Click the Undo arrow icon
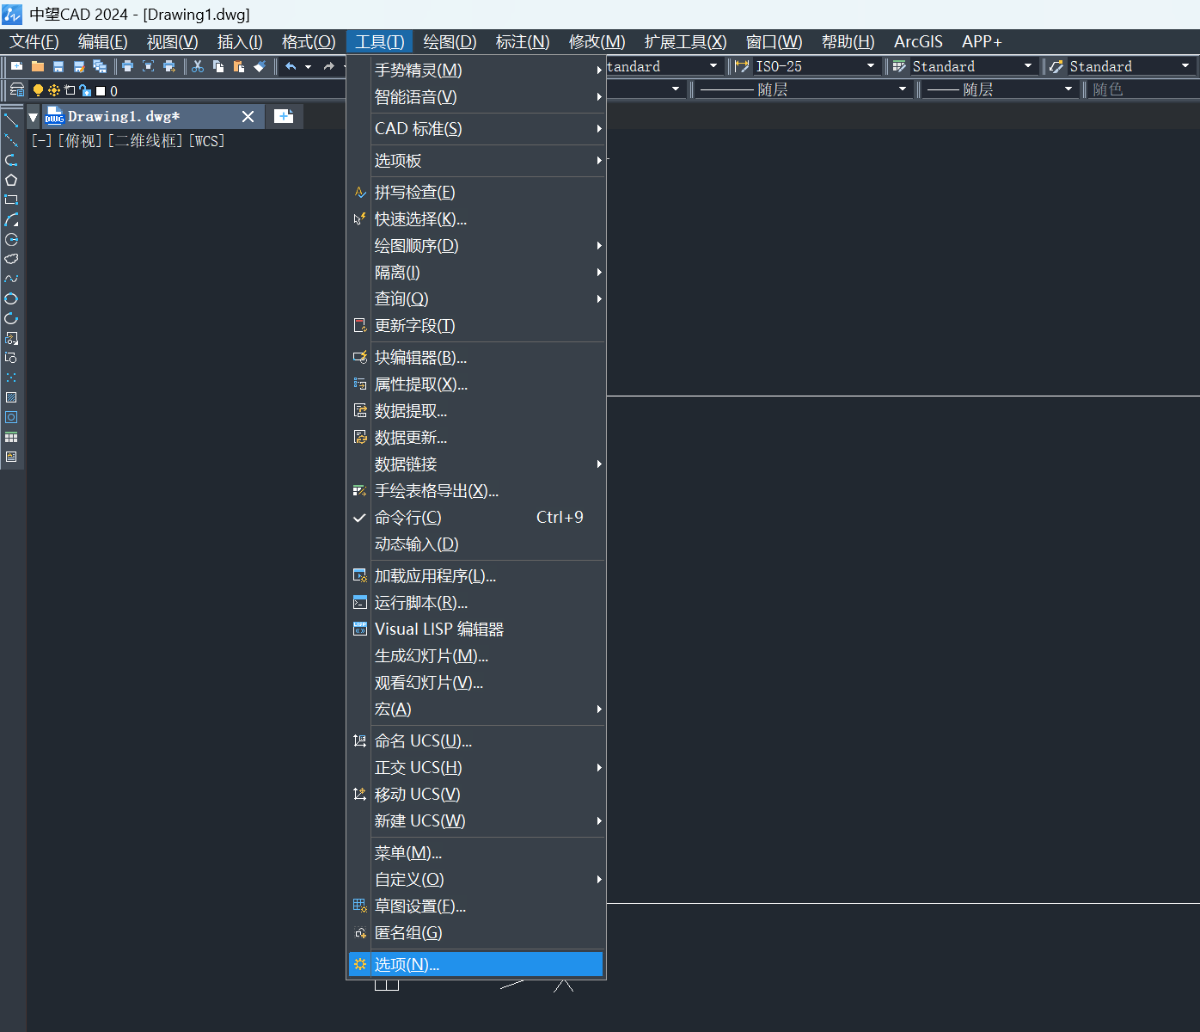The height and width of the screenshot is (1032, 1200). click(x=290, y=67)
